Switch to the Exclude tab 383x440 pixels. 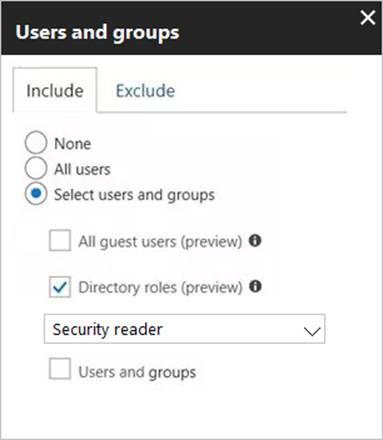tap(145, 91)
